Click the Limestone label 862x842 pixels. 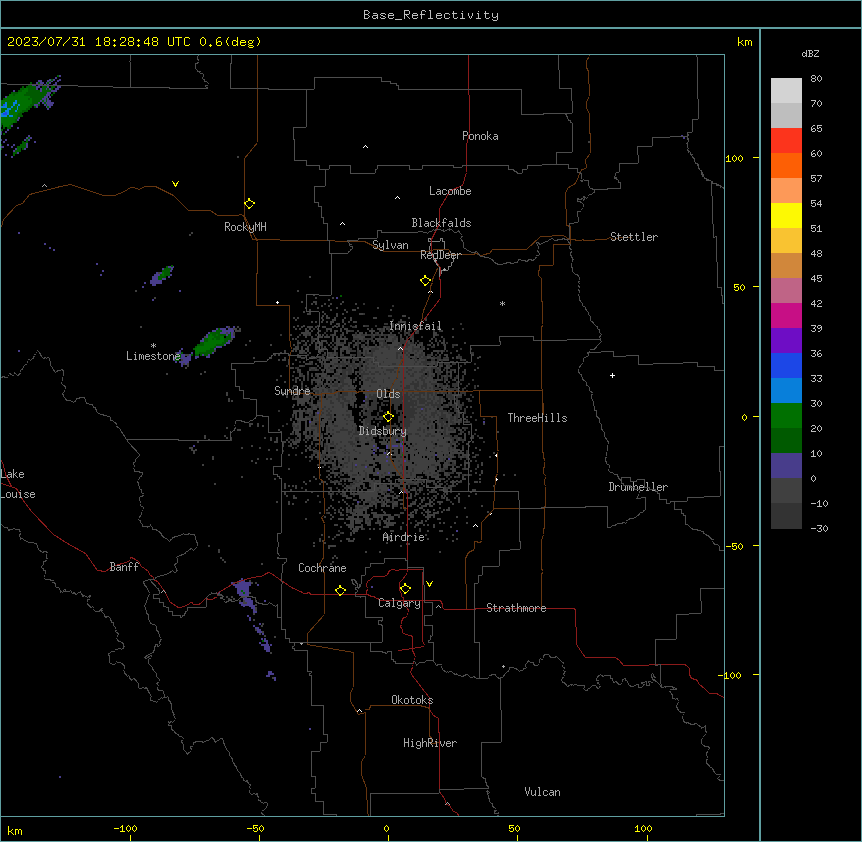tap(153, 356)
